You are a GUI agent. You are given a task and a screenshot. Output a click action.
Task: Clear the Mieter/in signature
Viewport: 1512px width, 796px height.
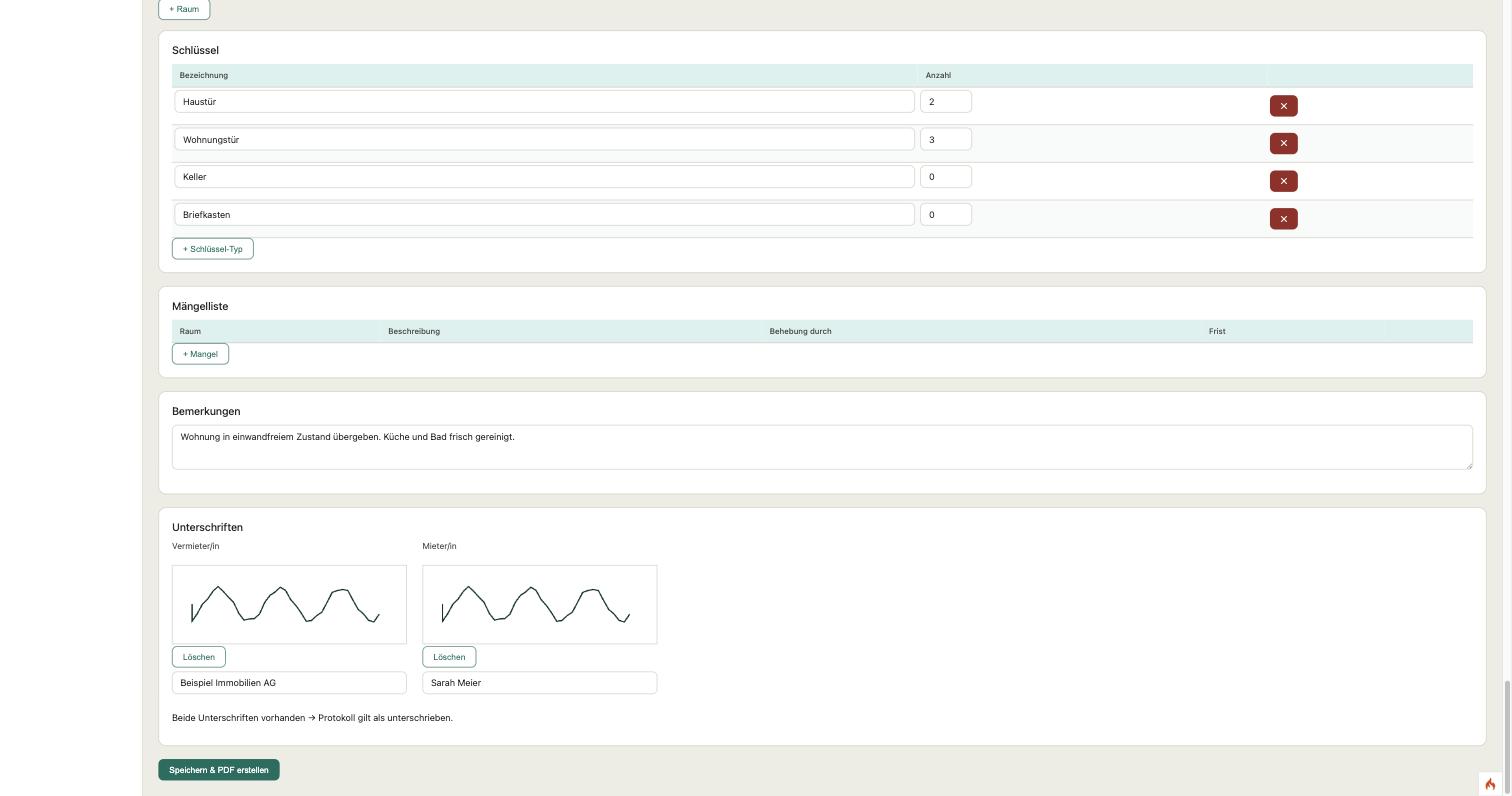click(449, 657)
